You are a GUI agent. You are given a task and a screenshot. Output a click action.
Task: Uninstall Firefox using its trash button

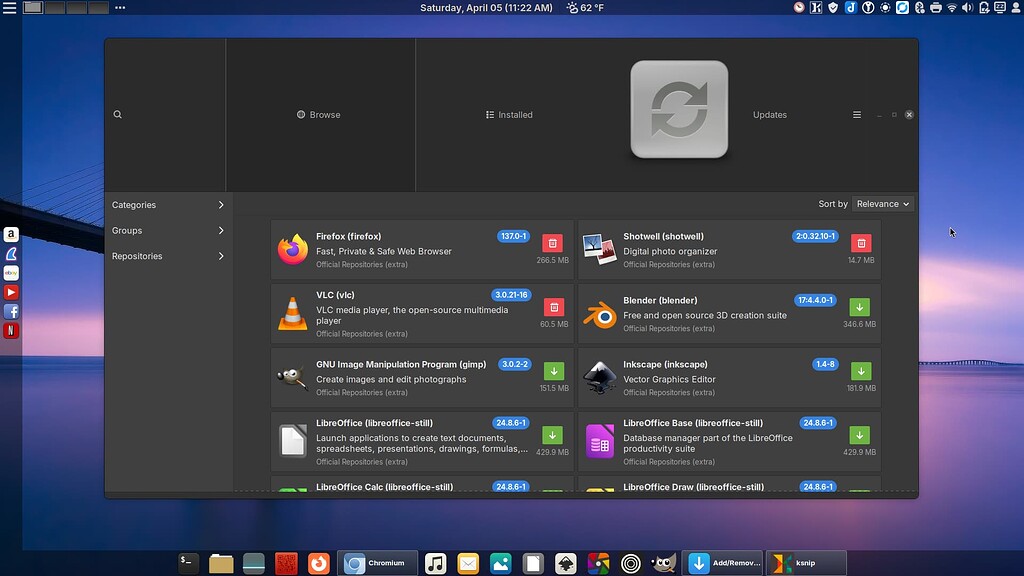click(553, 243)
